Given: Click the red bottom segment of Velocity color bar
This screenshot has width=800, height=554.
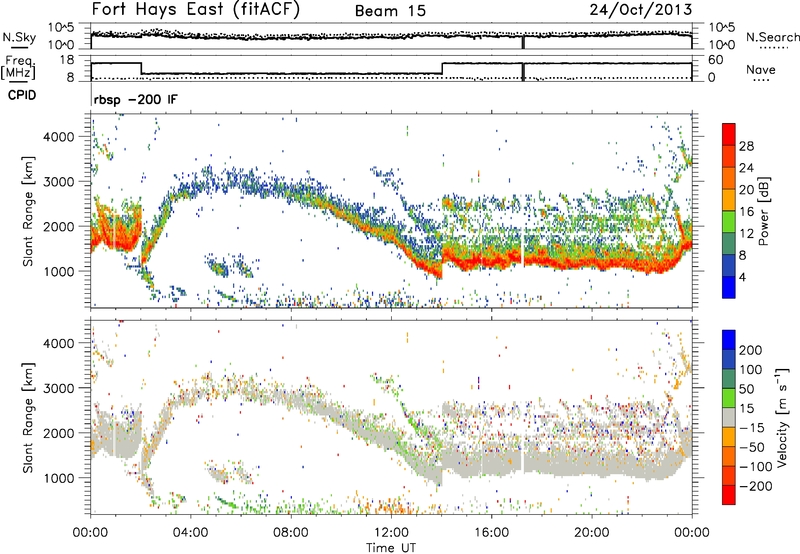Looking at the screenshot, I should tap(729, 495).
